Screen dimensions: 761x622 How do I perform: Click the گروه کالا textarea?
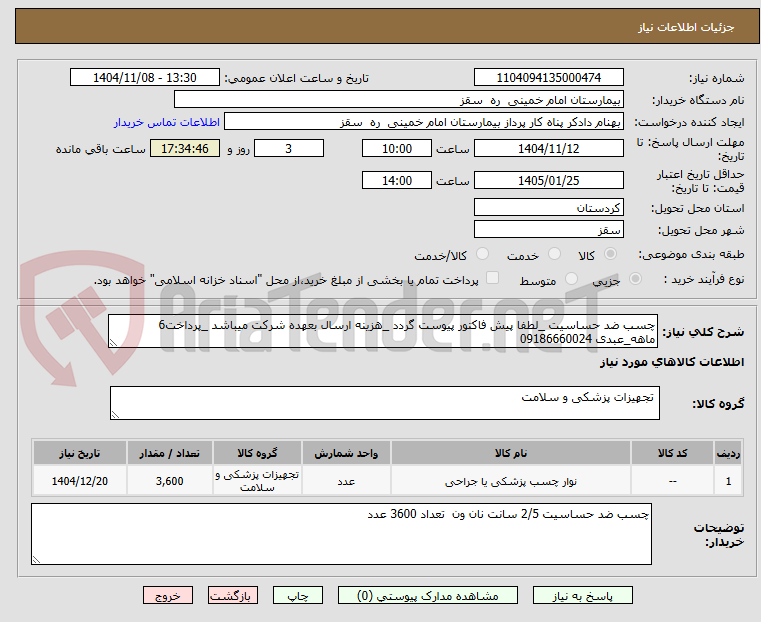point(384,403)
